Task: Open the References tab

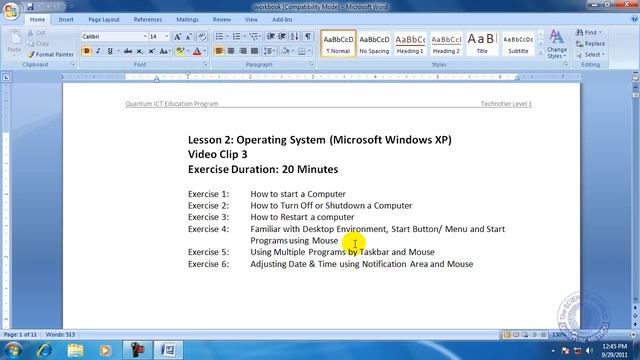Action: [x=148, y=20]
